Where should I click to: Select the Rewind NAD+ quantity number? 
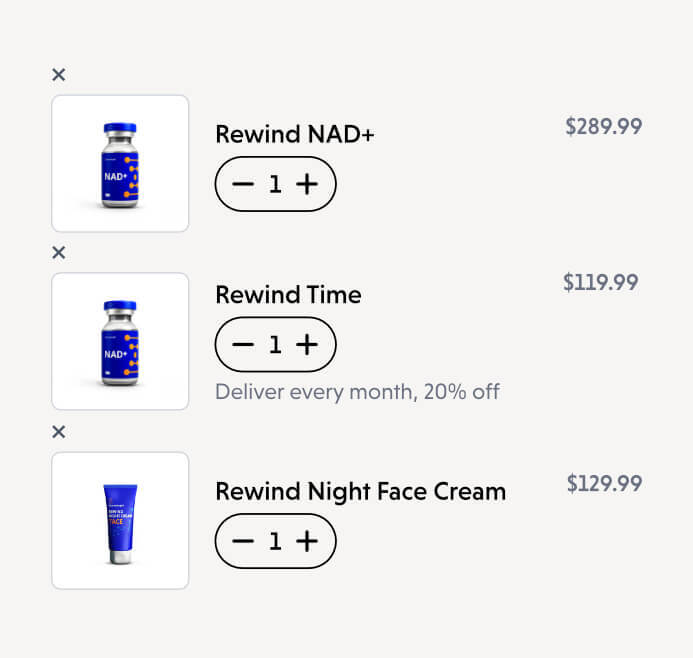[x=275, y=184]
